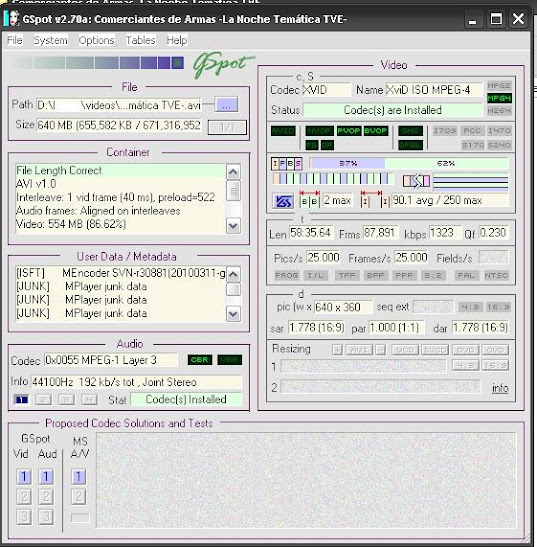Click the Container list scrollbar thumb
Image resolution: width=537 pixels, height=547 pixels.
coord(233,190)
